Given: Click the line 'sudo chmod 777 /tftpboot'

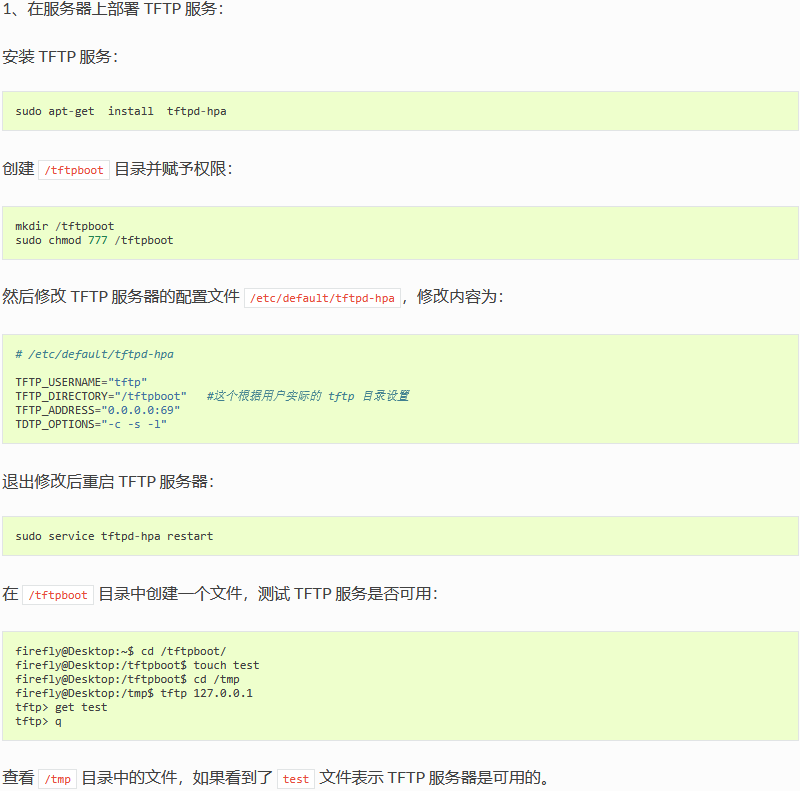Looking at the screenshot, I should pos(94,240).
